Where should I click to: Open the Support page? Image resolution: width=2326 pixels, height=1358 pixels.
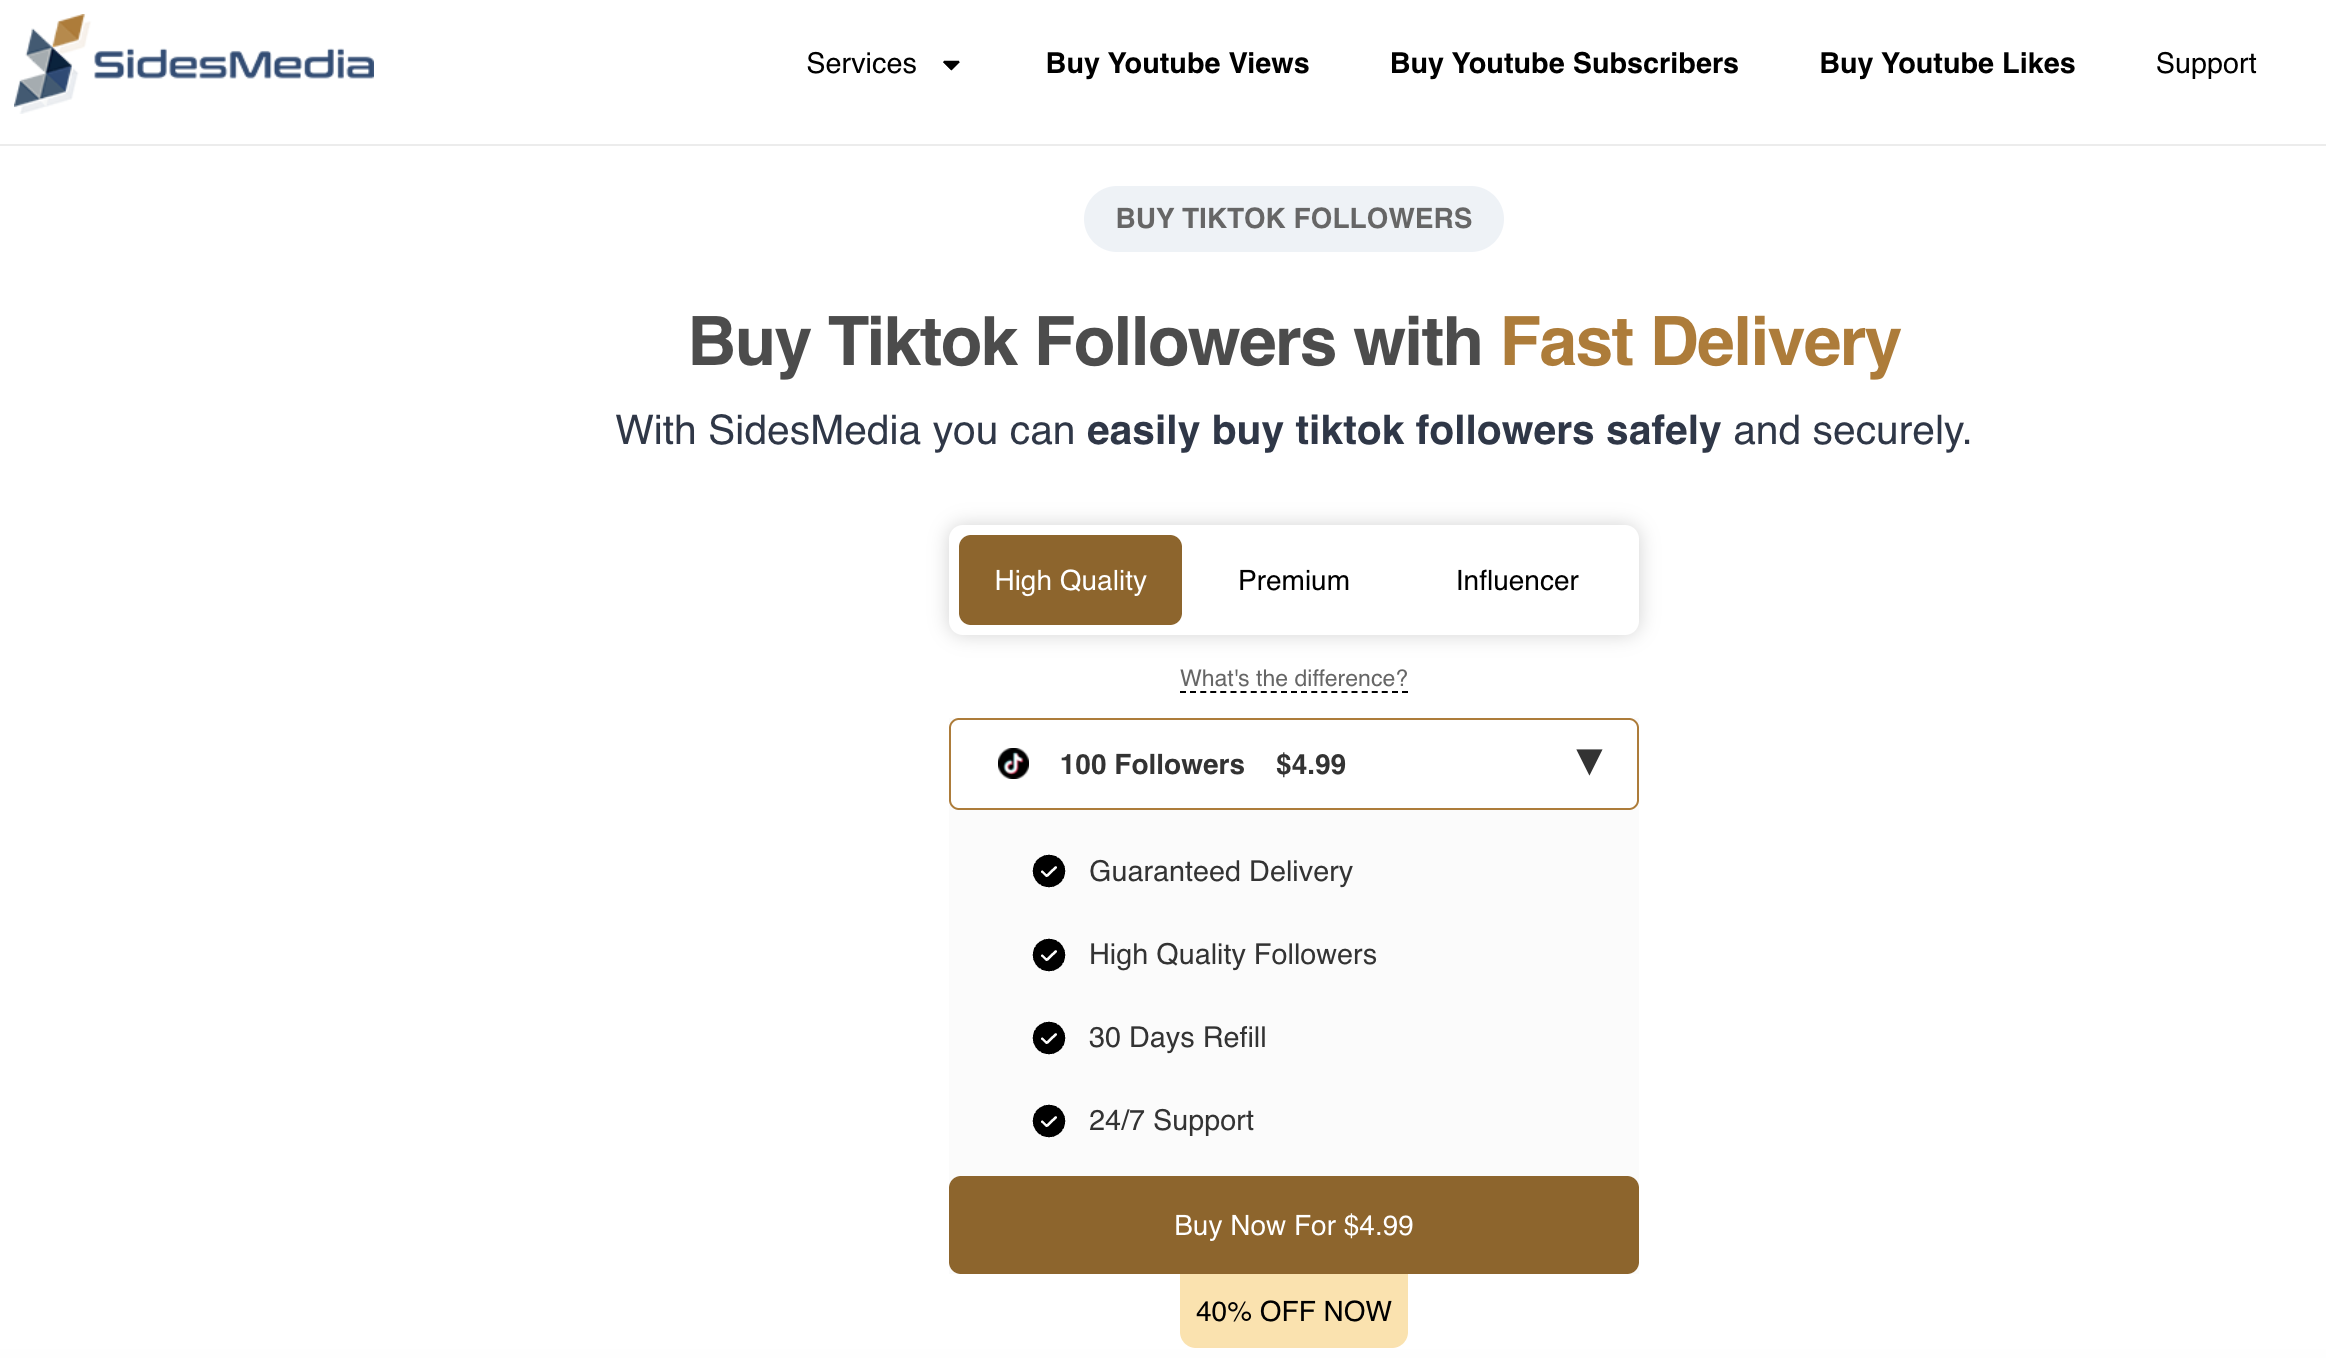tap(2205, 63)
